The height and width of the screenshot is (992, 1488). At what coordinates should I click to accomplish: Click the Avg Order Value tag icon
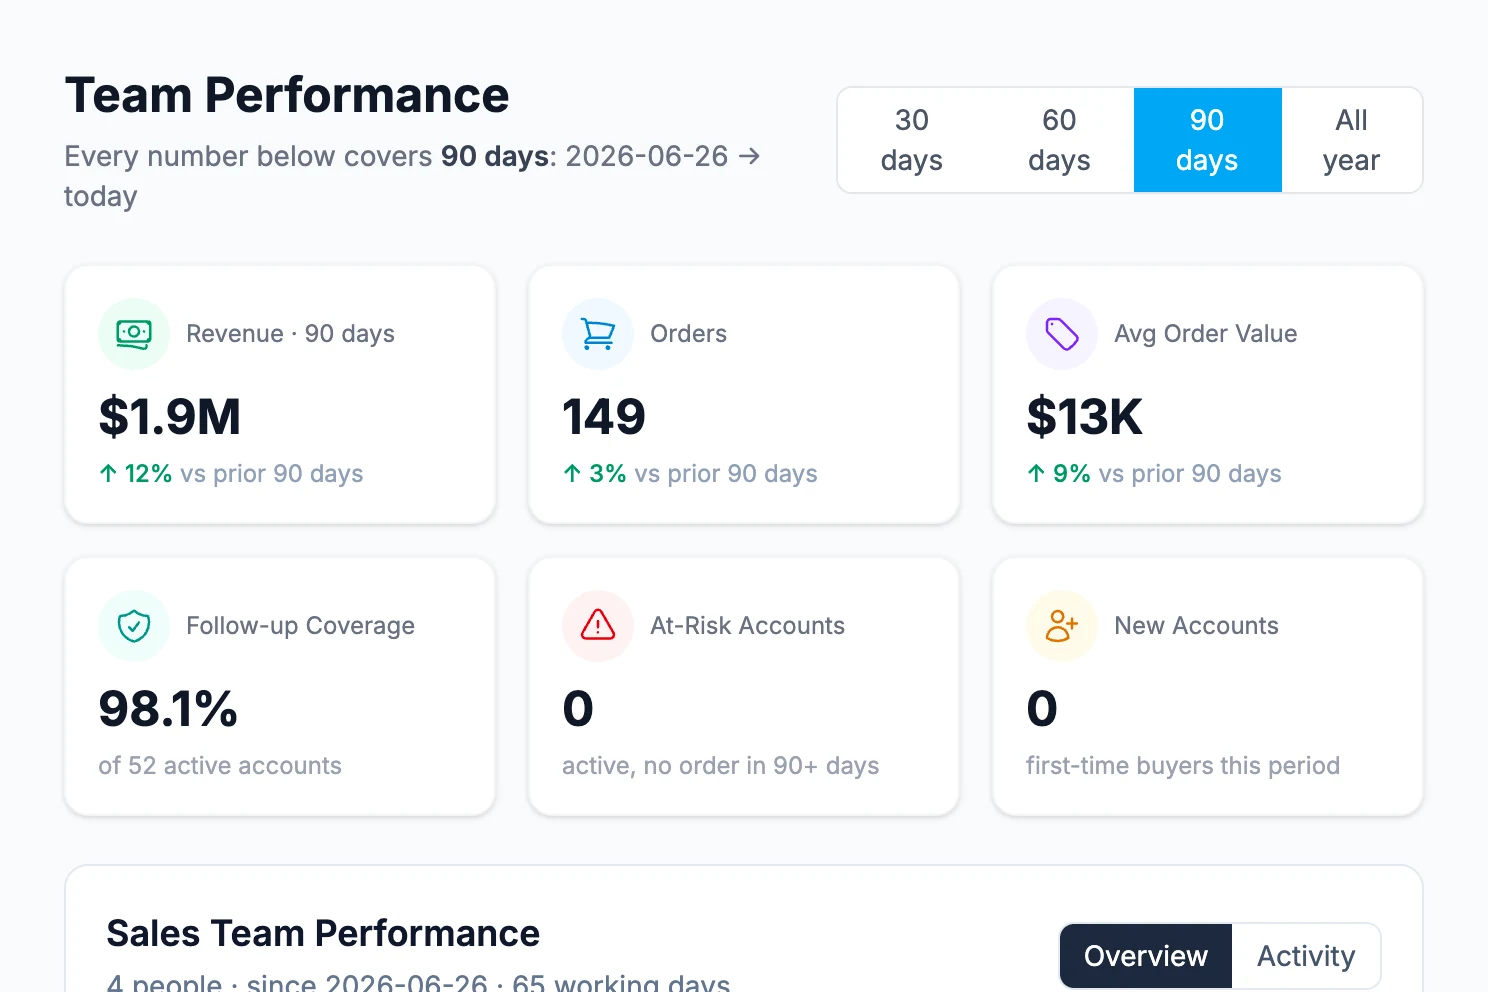coord(1062,334)
